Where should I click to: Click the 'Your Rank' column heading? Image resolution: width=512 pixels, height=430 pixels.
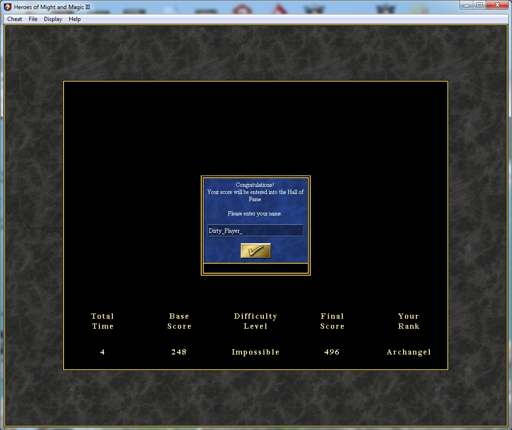coord(409,321)
